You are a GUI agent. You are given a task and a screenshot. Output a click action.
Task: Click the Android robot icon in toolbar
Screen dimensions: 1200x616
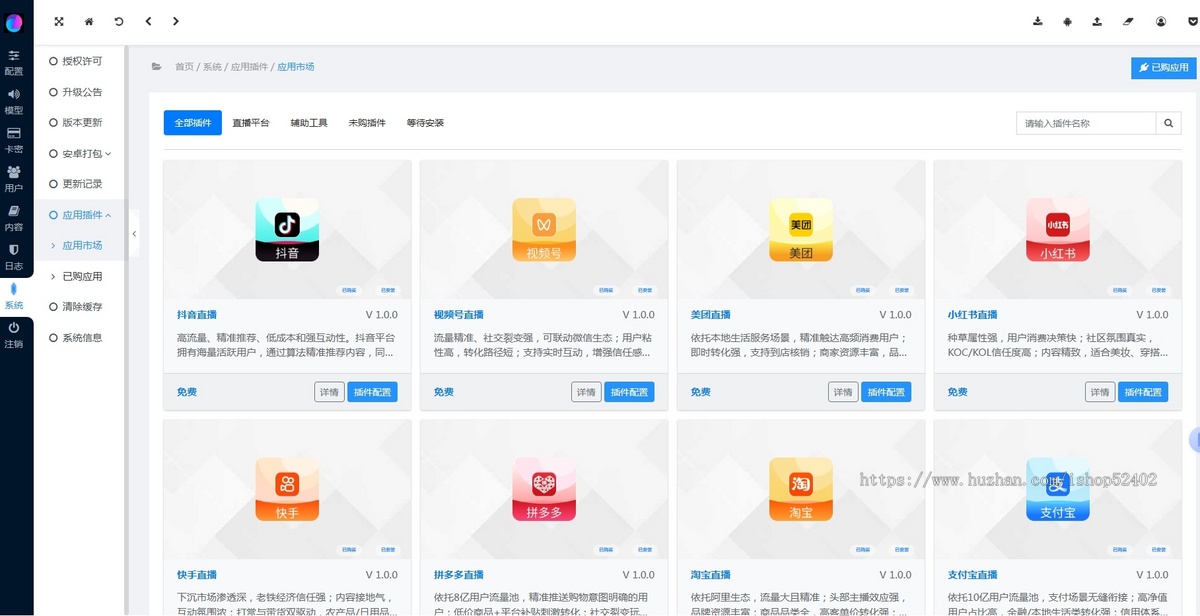point(1067,21)
